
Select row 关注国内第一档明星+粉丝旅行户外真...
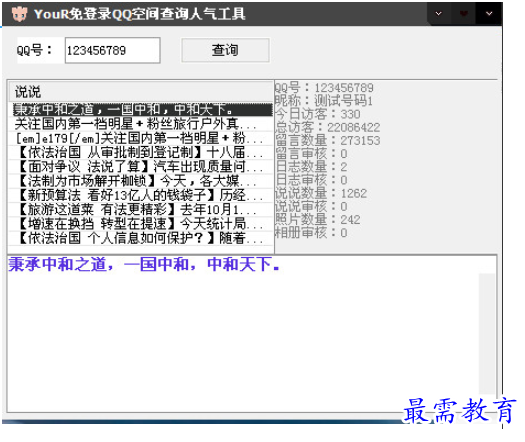point(141,124)
